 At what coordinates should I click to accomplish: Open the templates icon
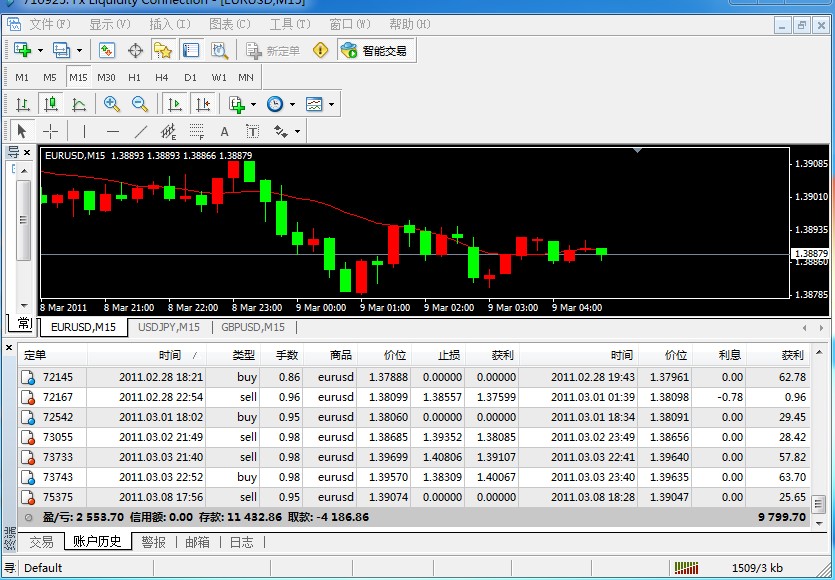click(x=314, y=104)
